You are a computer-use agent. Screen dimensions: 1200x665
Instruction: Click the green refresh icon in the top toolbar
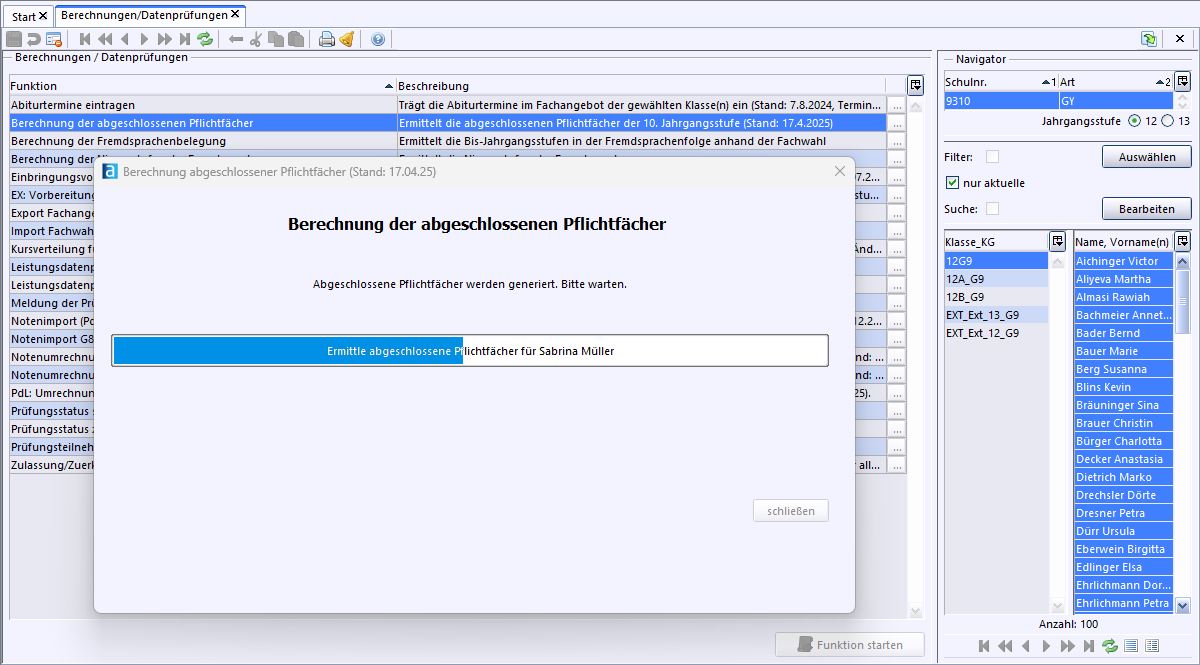click(x=205, y=39)
